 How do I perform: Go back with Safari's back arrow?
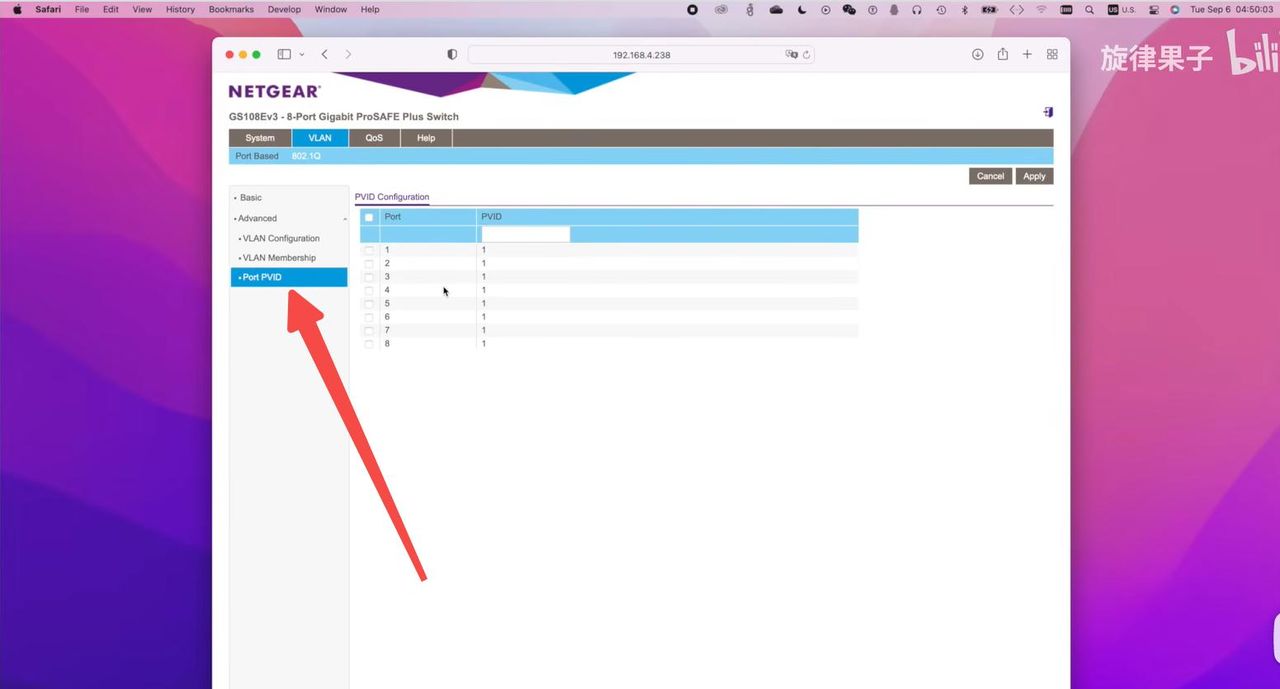pyautogui.click(x=324, y=54)
